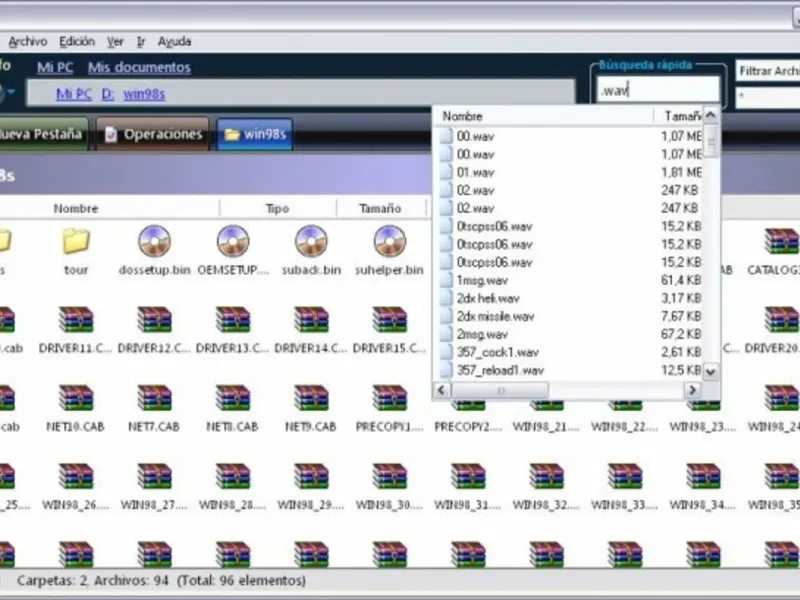This screenshot has width=800, height=600.
Task: Select the DRIVER12 cab archive icon
Action: 155,319
